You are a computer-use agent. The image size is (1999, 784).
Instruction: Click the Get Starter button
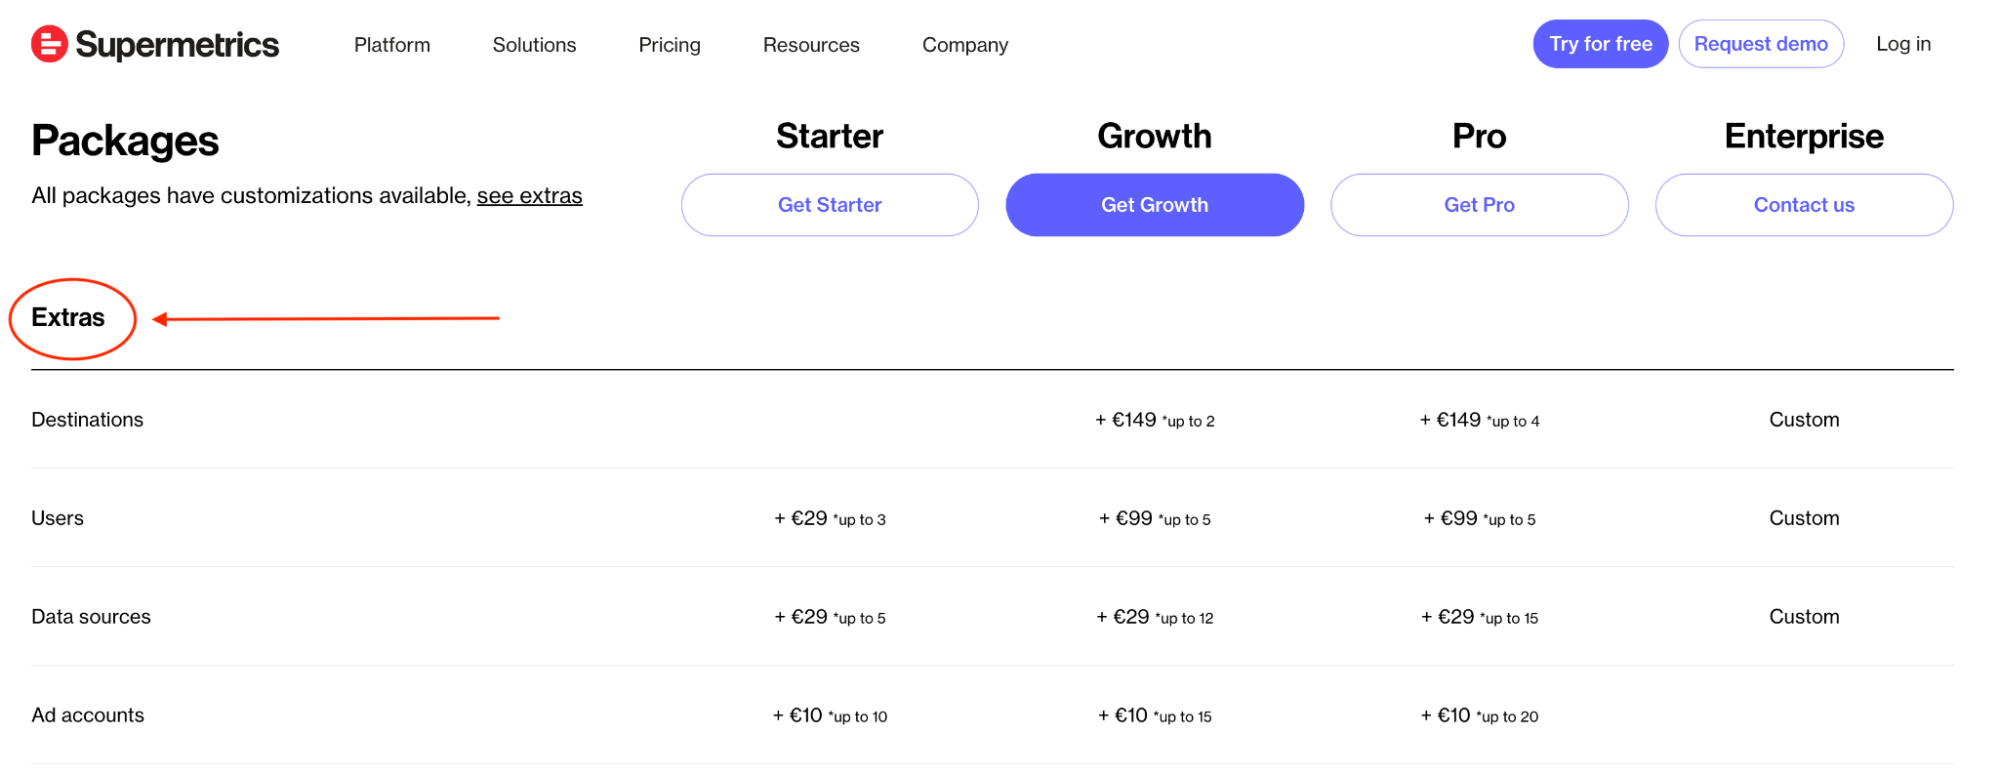[829, 204]
